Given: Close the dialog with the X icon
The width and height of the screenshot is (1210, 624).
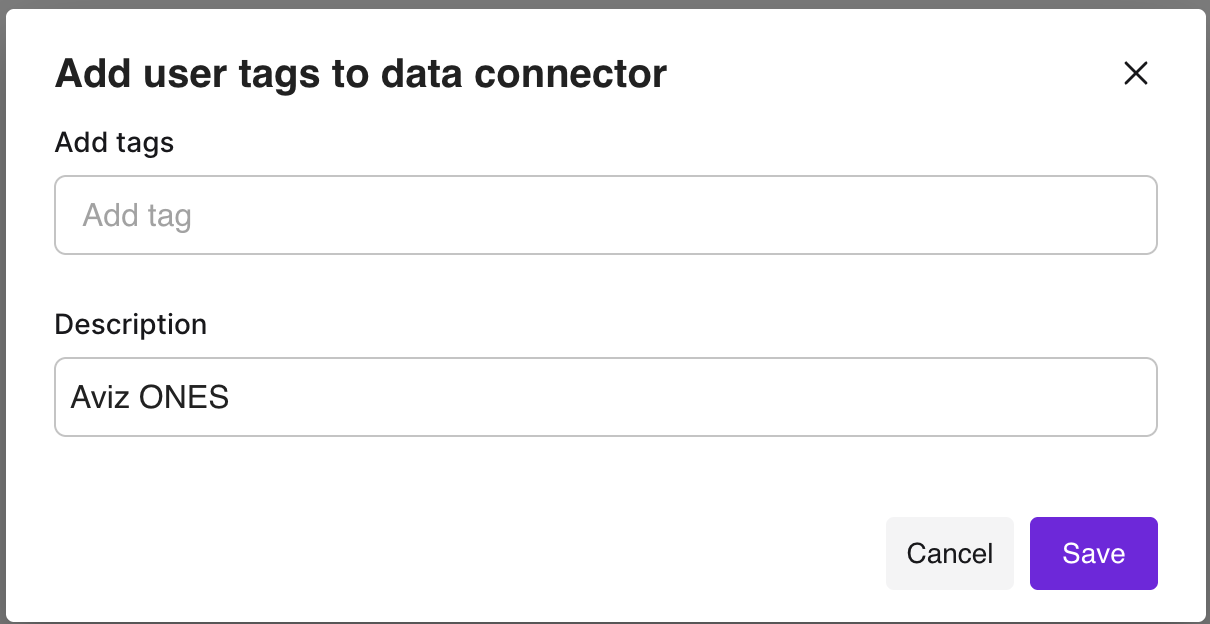Looking at the screenshot, I should tap(1135, 73).
